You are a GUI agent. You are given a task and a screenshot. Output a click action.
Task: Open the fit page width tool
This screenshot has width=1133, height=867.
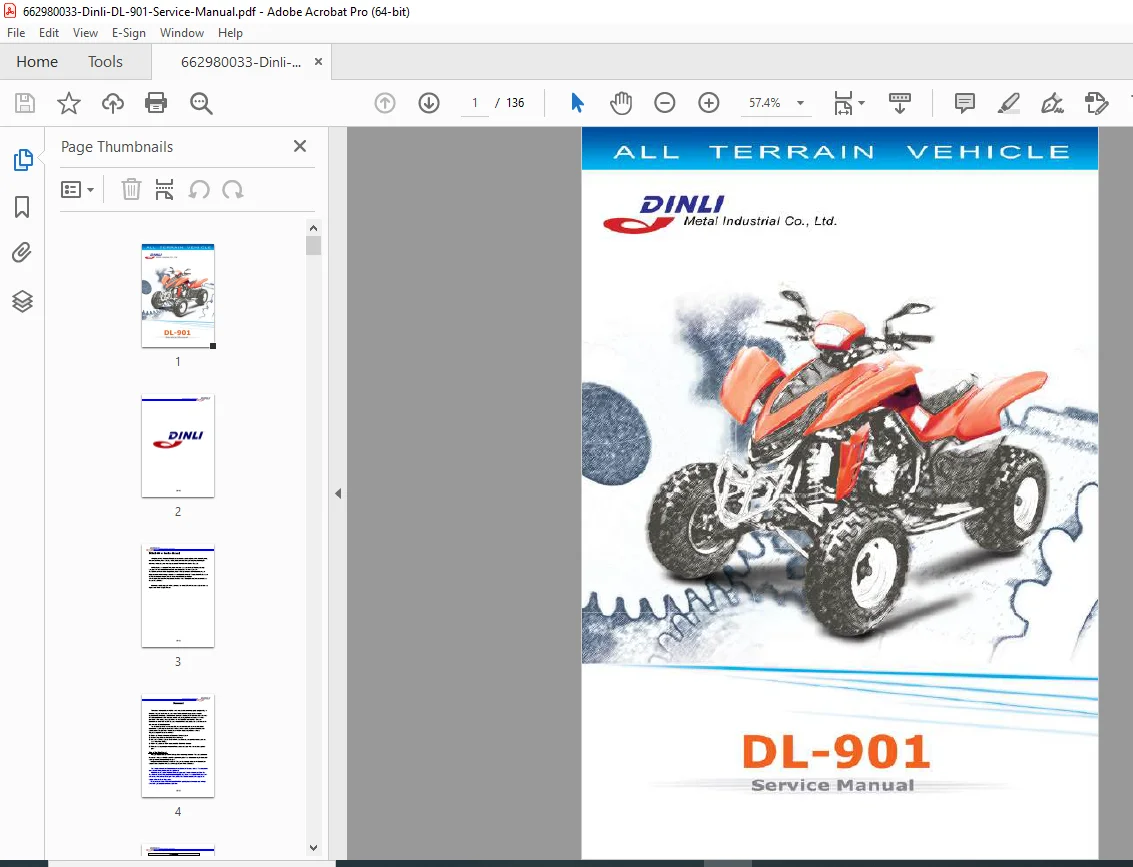point(843,103)
